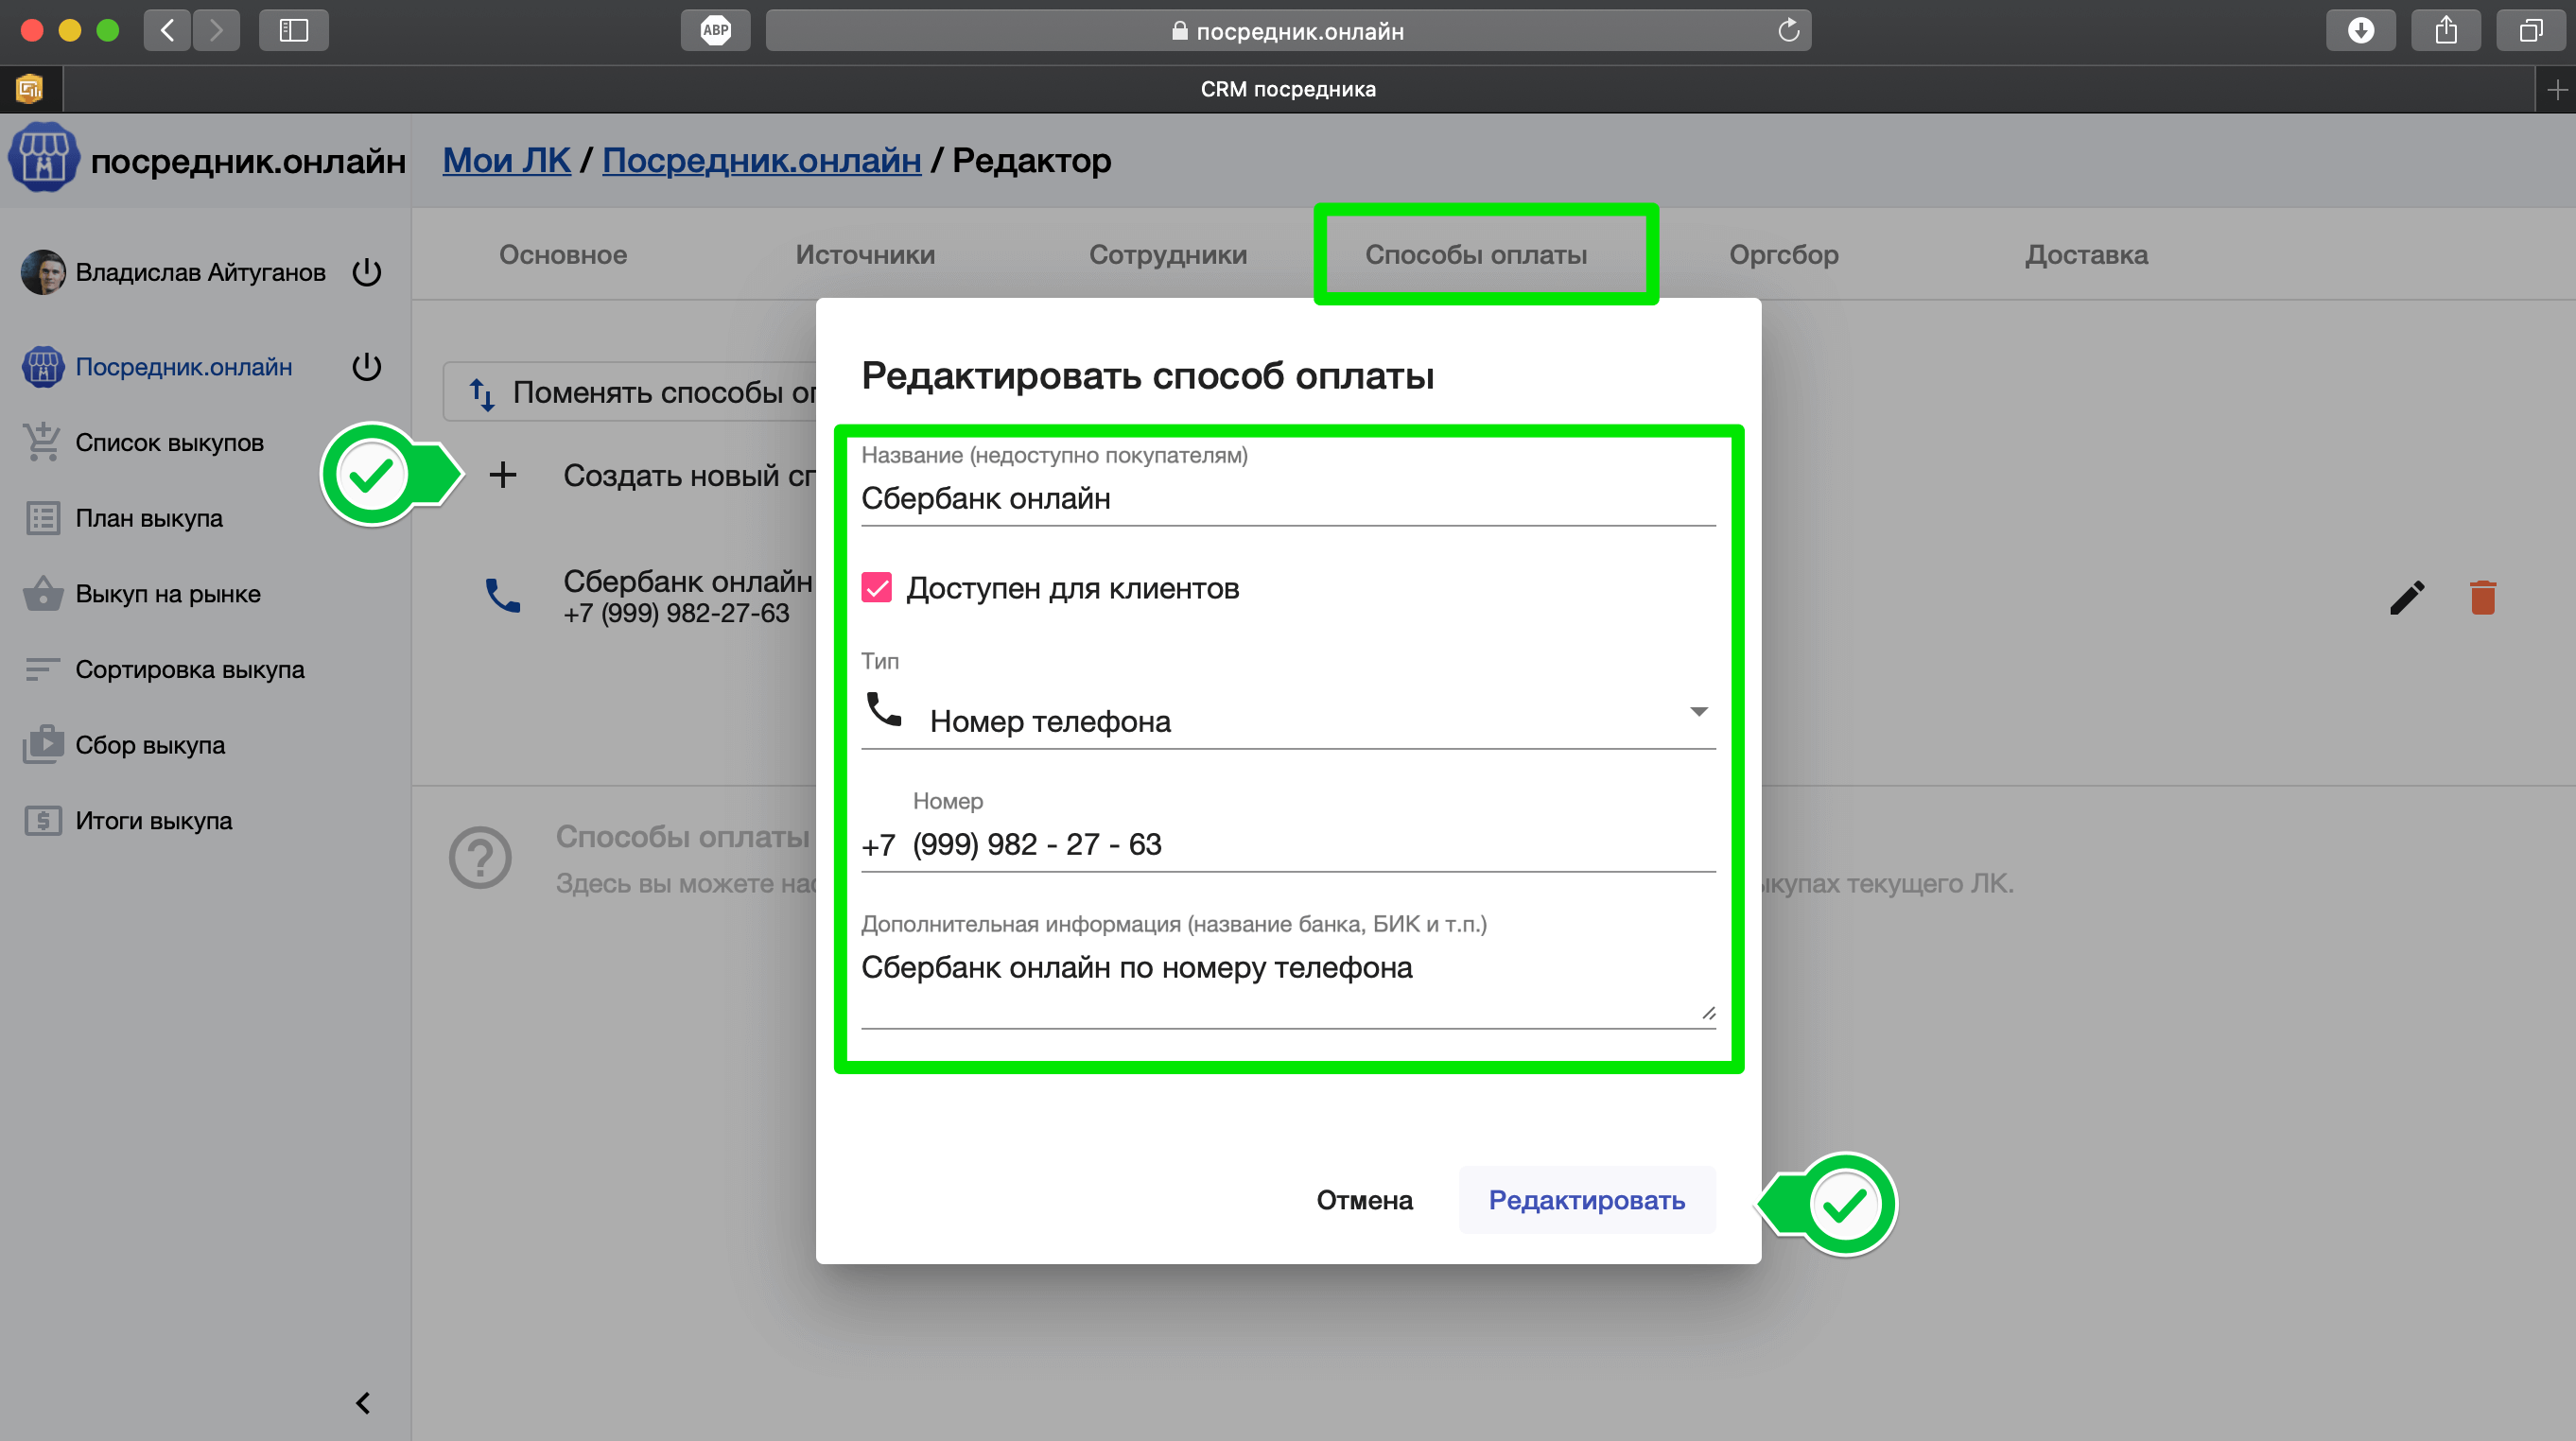Toggle the Safari sidebar button
This screenshot has height=1441, width=2576.
(x=293, y=30)
